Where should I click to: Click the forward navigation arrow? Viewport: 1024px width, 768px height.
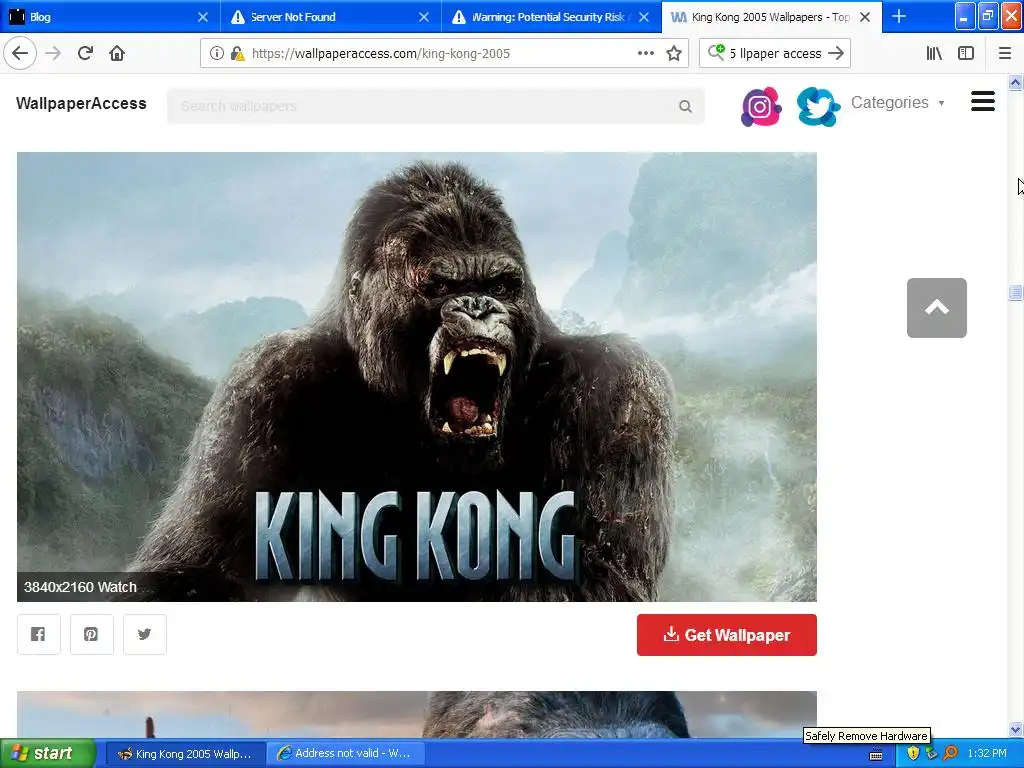pyautogui.click(x=53, y=54)
